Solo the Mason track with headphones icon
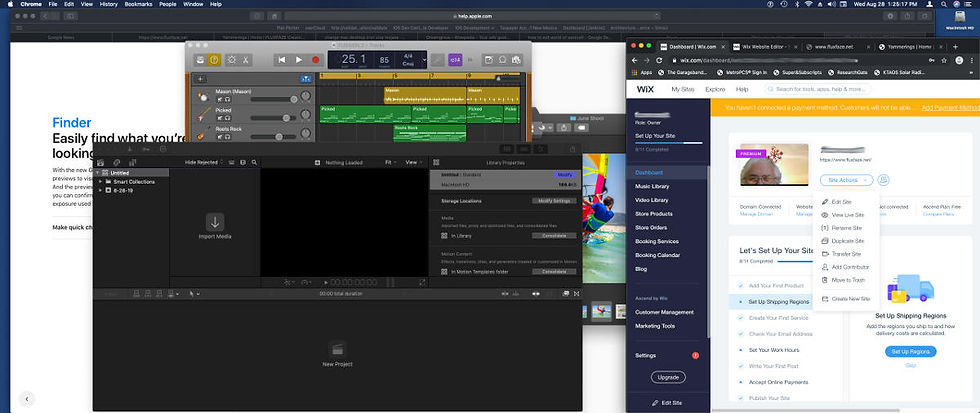 pos(228,99)
